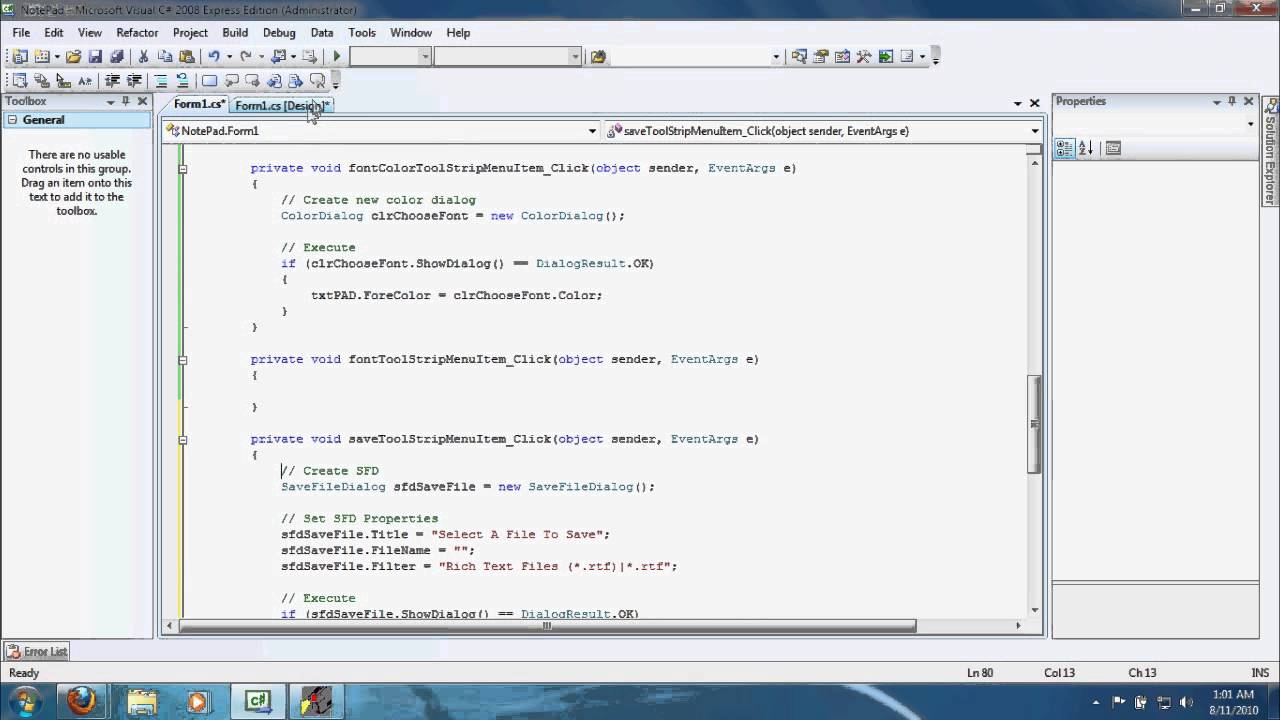Click the Uncomment selected lines icon
Viewport: 1280px width, 720px height.
pyautogui.click(x=182, y=81)
